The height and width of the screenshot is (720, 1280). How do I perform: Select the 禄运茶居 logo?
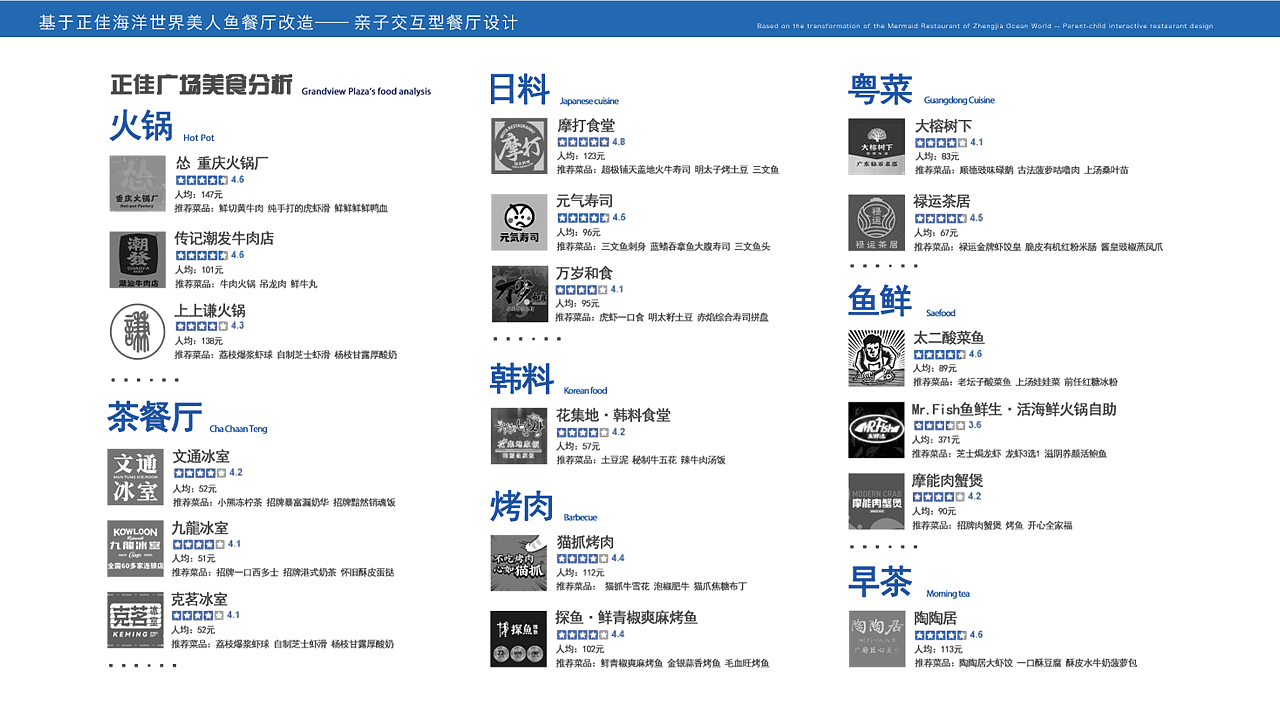(x=877, y=223)
